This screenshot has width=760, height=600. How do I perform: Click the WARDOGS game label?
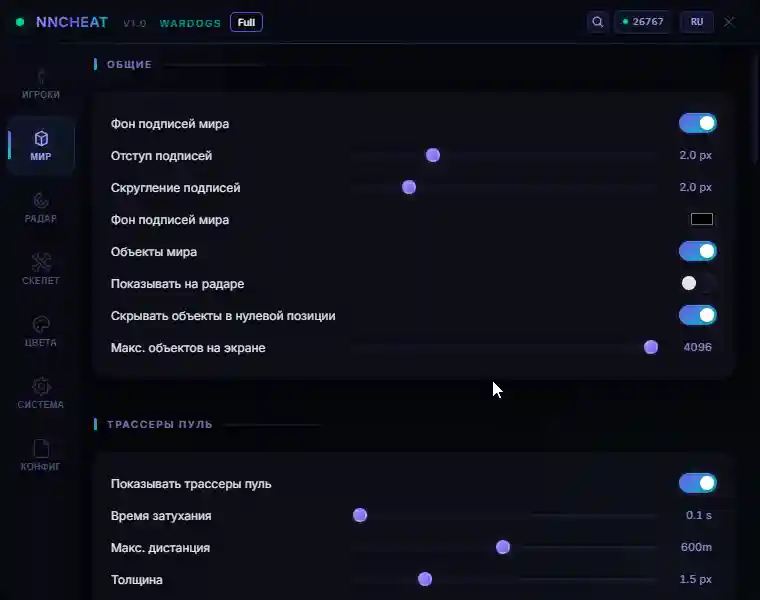click(190, 23)
